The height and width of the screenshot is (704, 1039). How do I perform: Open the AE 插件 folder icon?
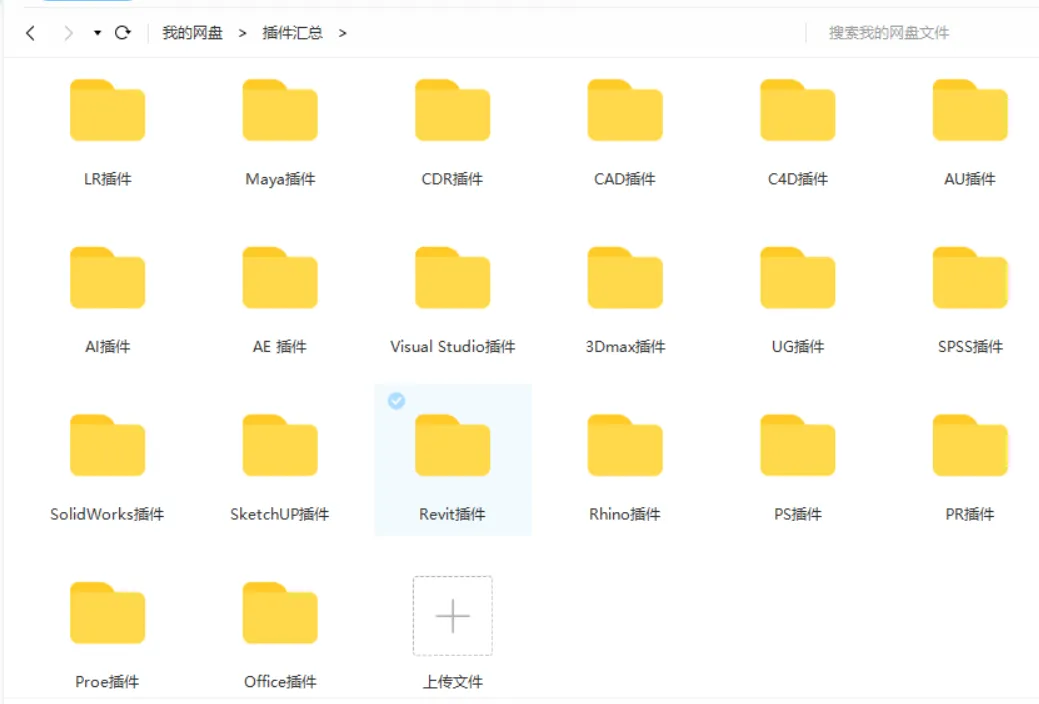(280, 278)
